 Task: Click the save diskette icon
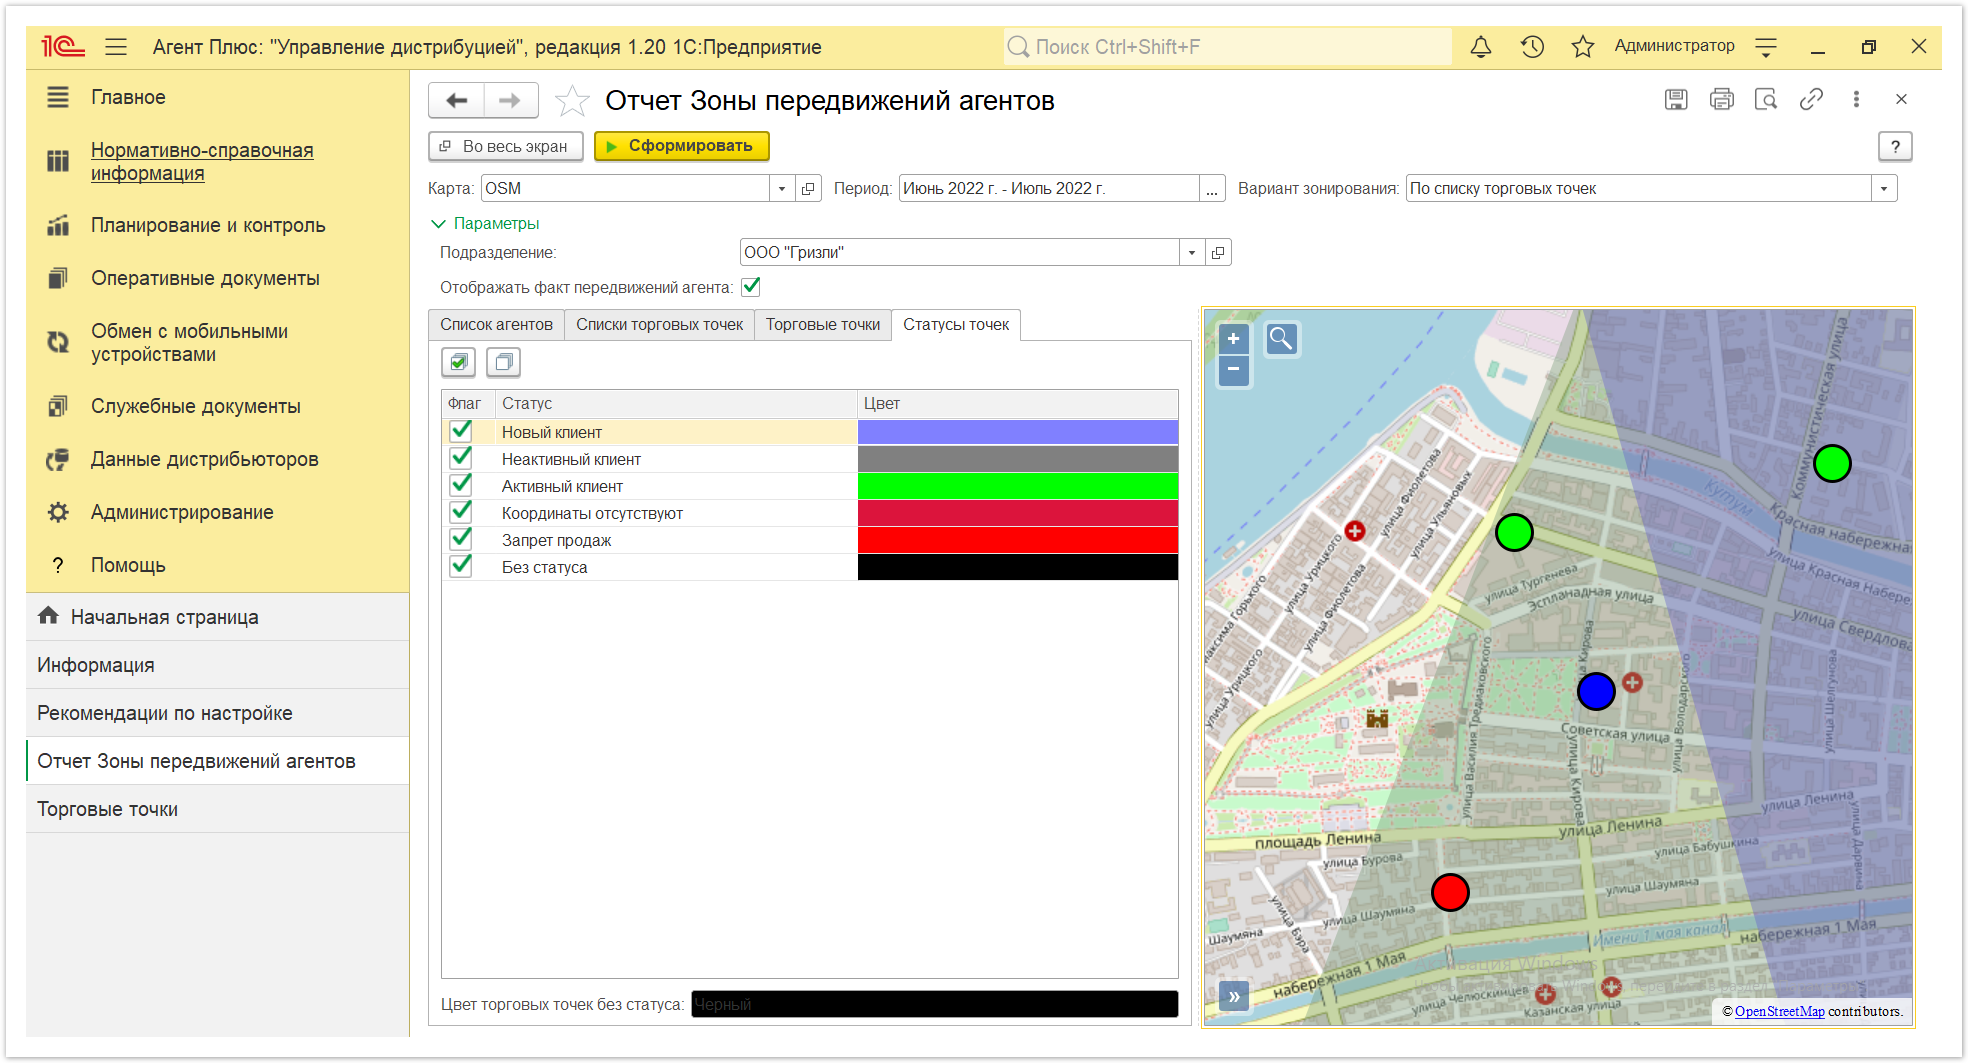[x=1676, y=99]
